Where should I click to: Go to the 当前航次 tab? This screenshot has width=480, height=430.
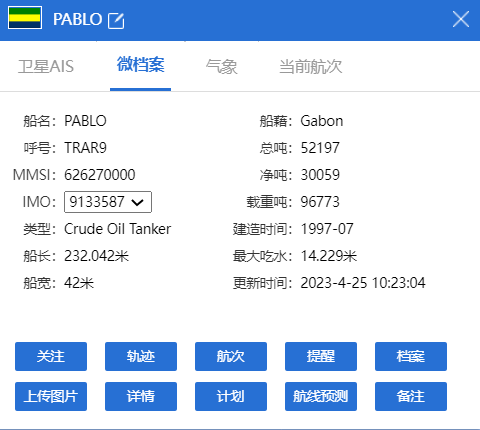click(311, 66)
